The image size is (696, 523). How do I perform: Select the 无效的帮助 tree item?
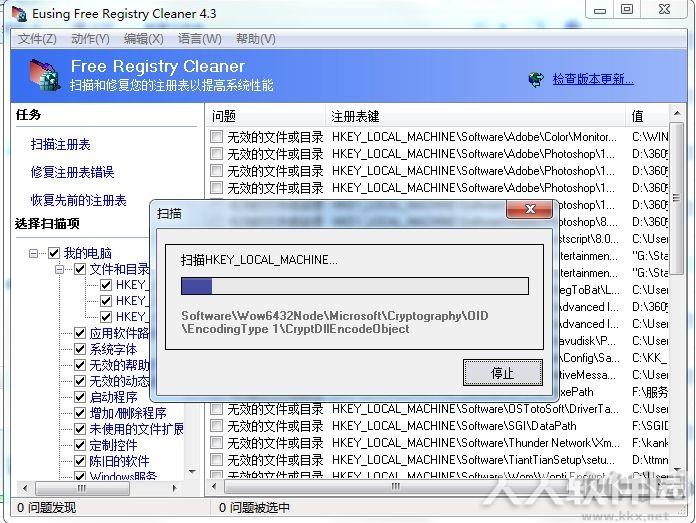point(119,365)
